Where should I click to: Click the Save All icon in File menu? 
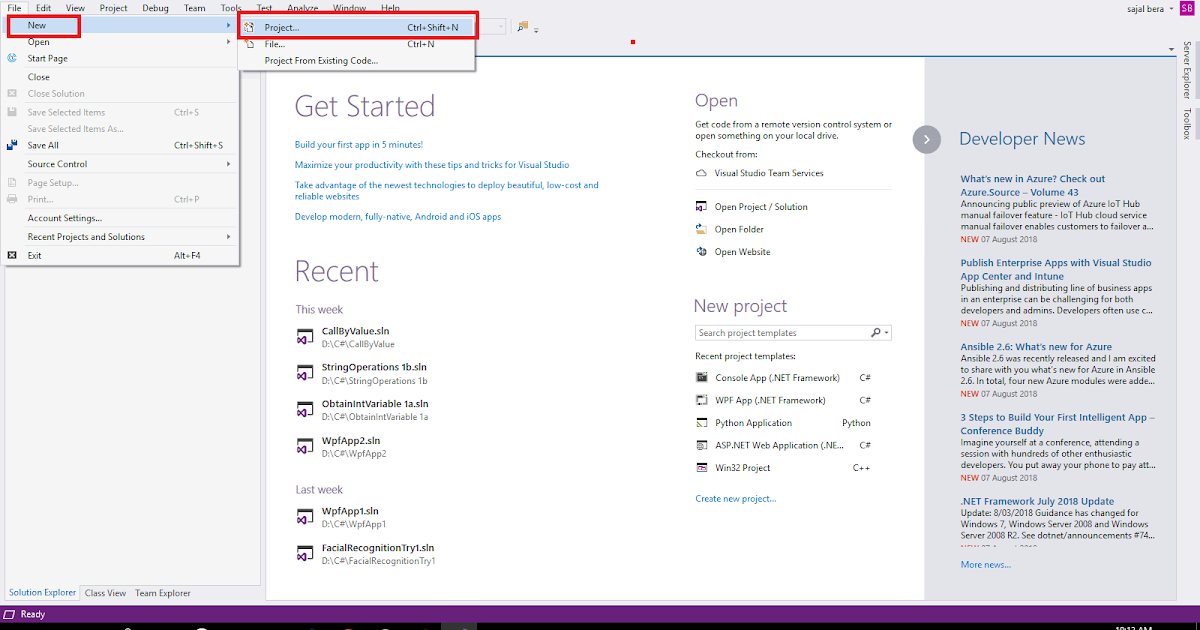pos(12,145)
